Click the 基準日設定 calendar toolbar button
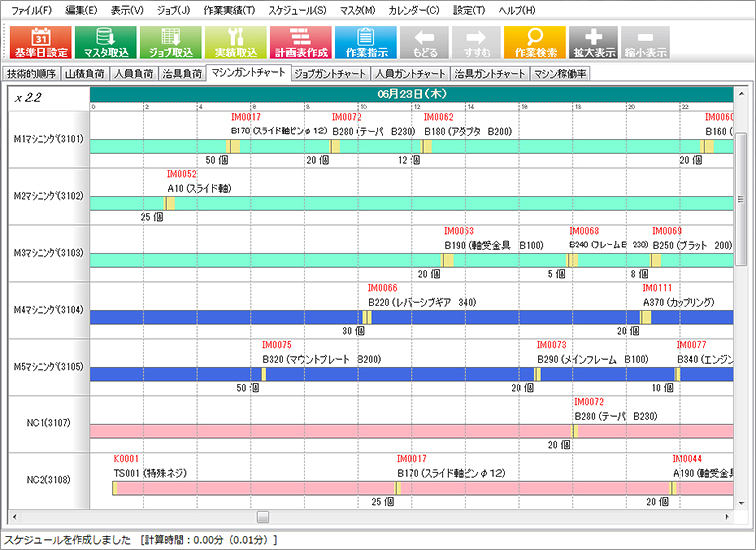 [41, 41]
